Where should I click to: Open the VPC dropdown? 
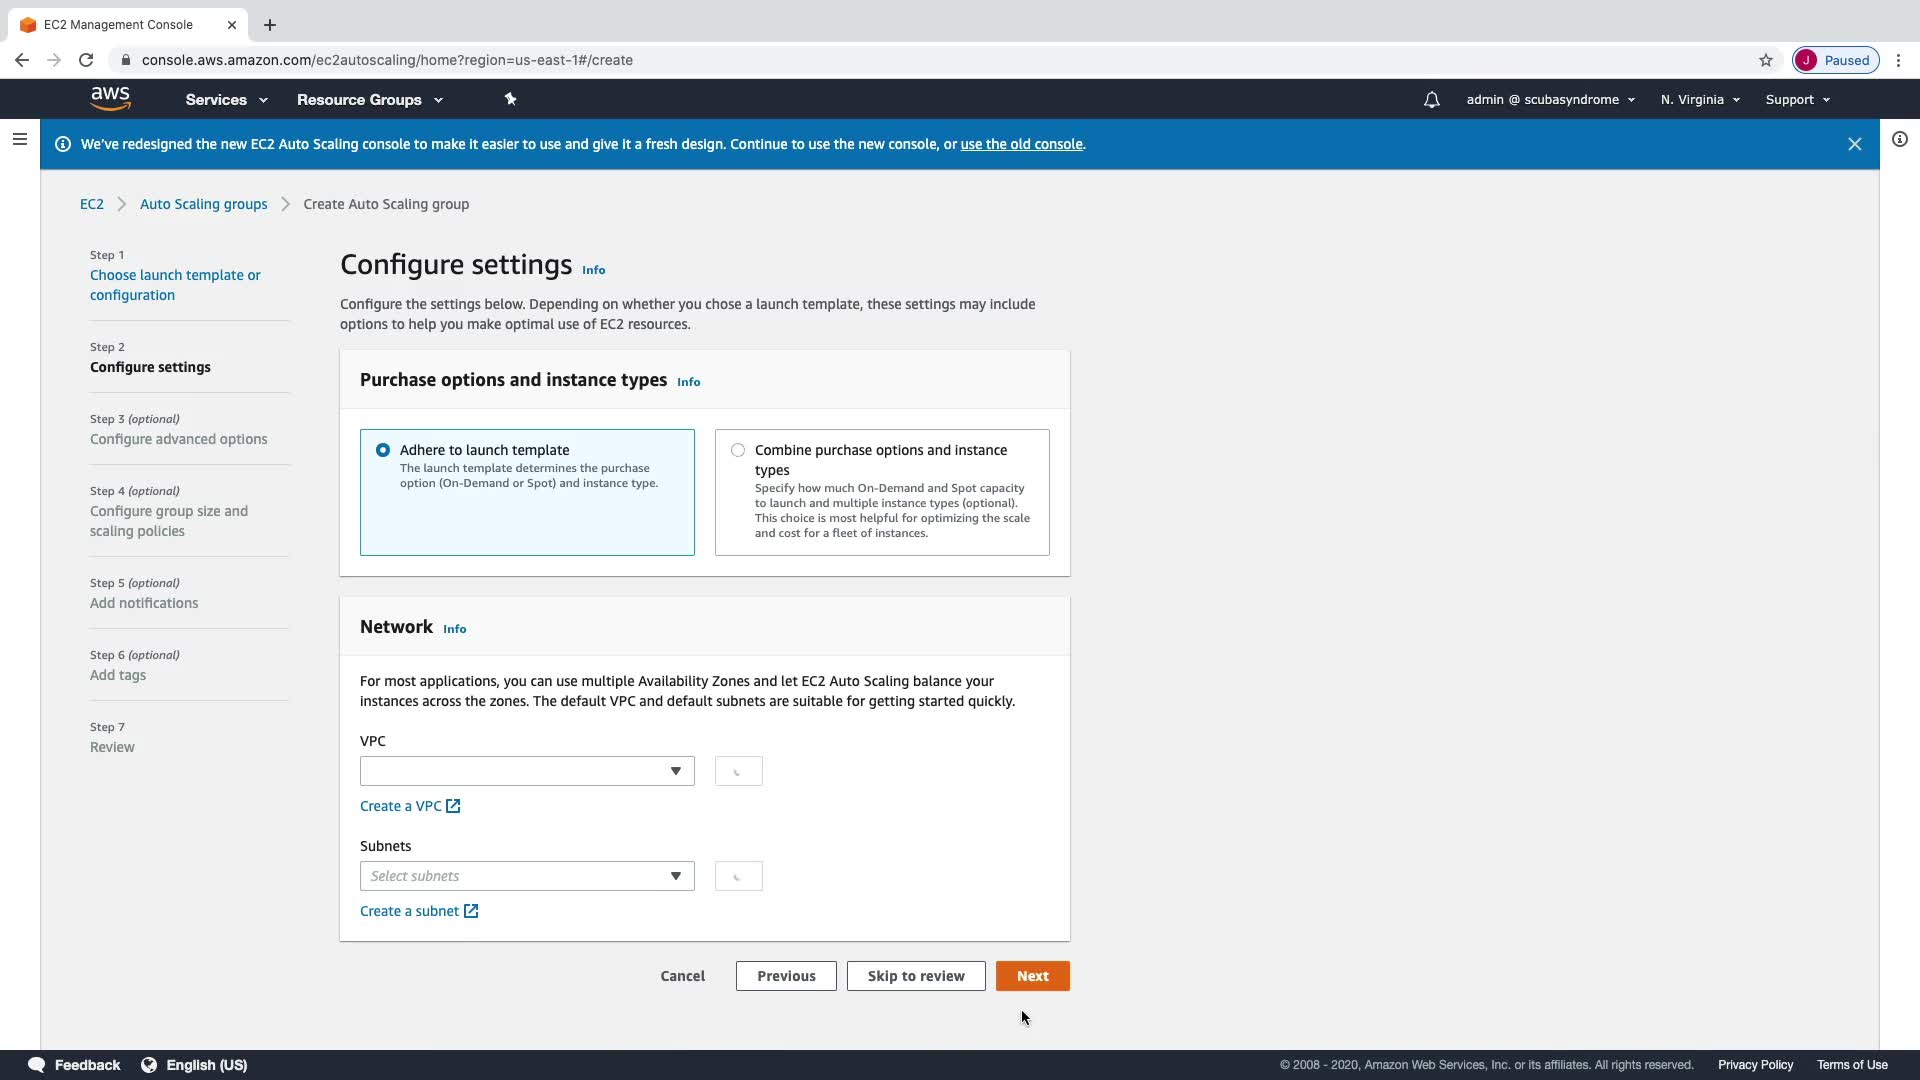tap(527, 771)
